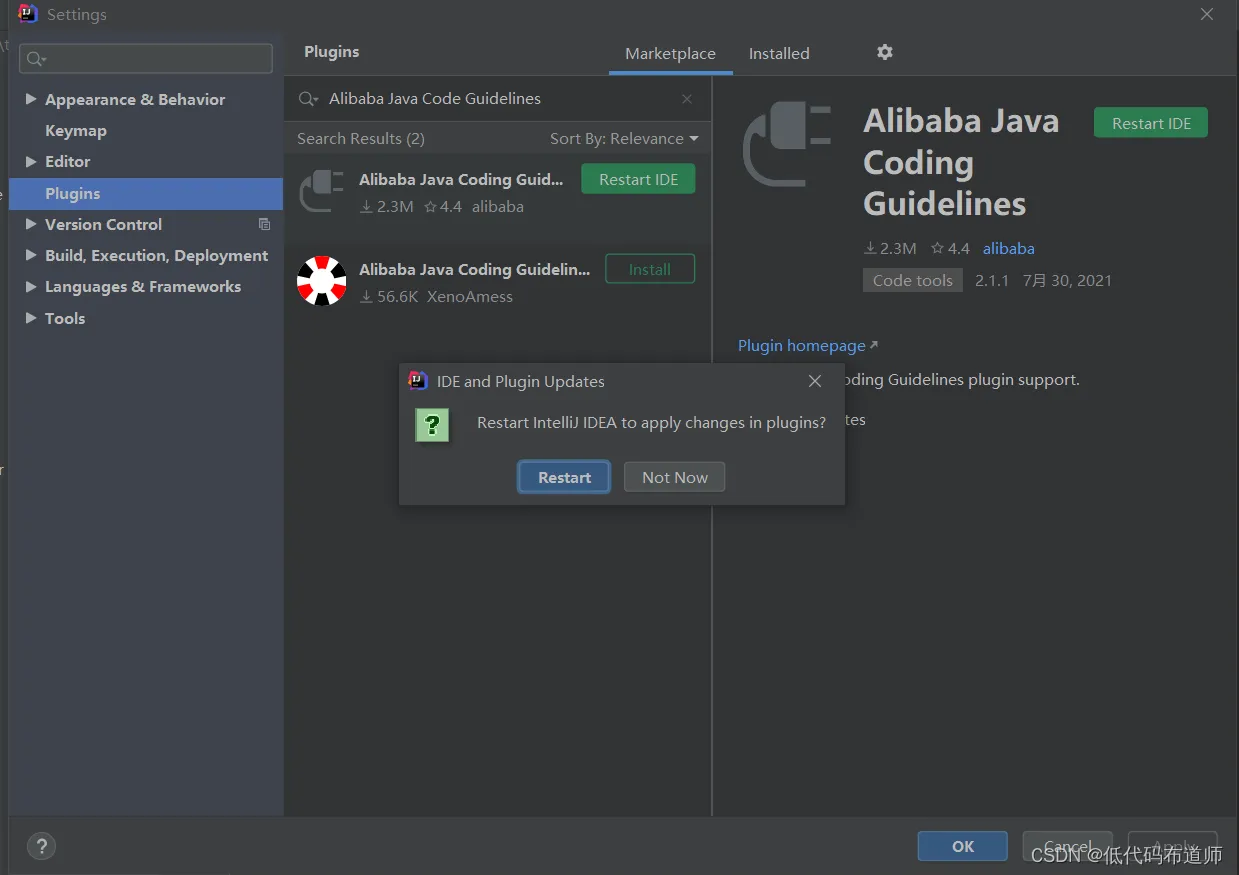The height and width of the screenshot is (875, 1239).
Task: Click Restart IDE in the search results row
Action: pos(638,179)
